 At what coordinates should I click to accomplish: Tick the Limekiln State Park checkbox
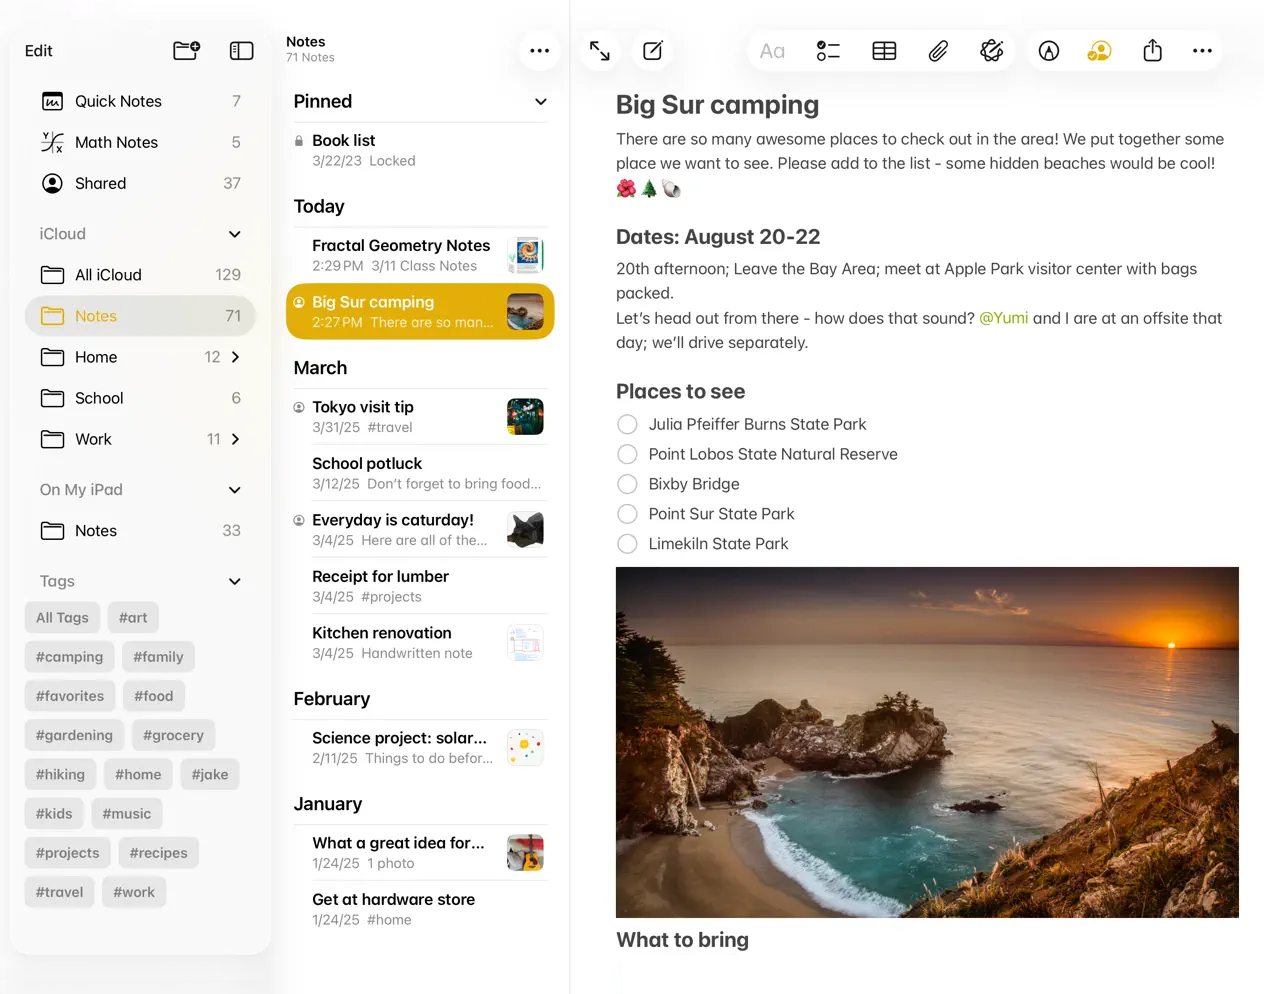[x=627, y=544]
